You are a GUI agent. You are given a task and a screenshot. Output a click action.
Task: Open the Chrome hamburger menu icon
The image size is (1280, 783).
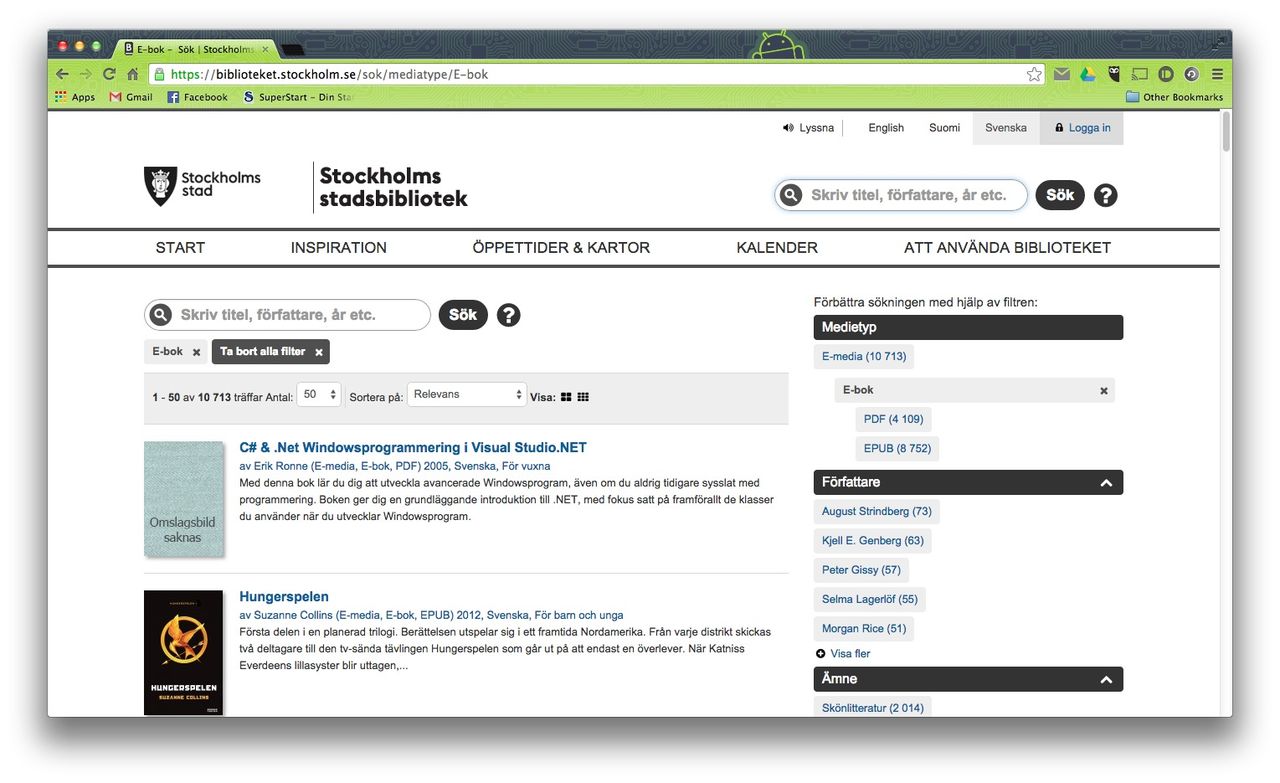(x=1217, y=73)
